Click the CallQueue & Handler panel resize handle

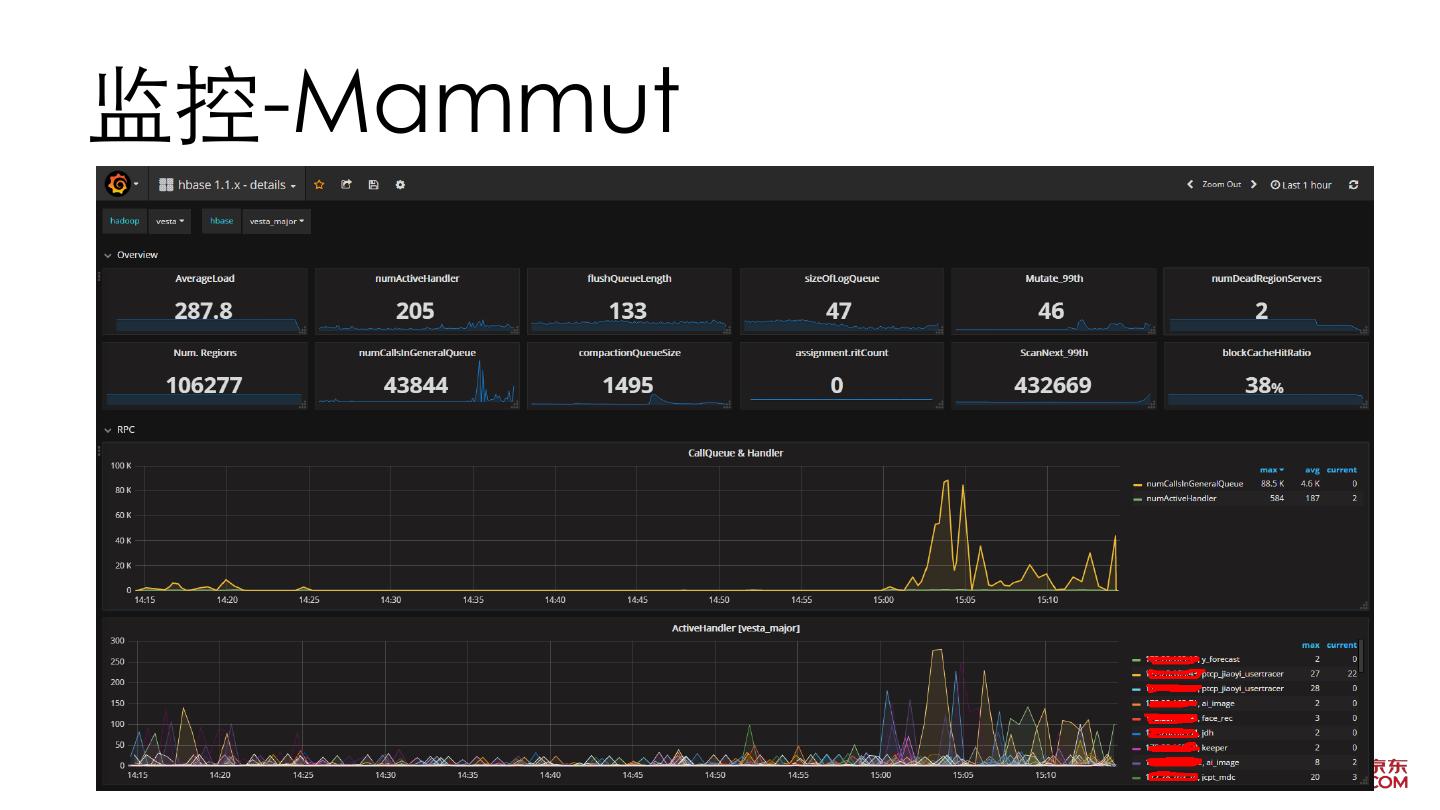[x=1364, y=606]
